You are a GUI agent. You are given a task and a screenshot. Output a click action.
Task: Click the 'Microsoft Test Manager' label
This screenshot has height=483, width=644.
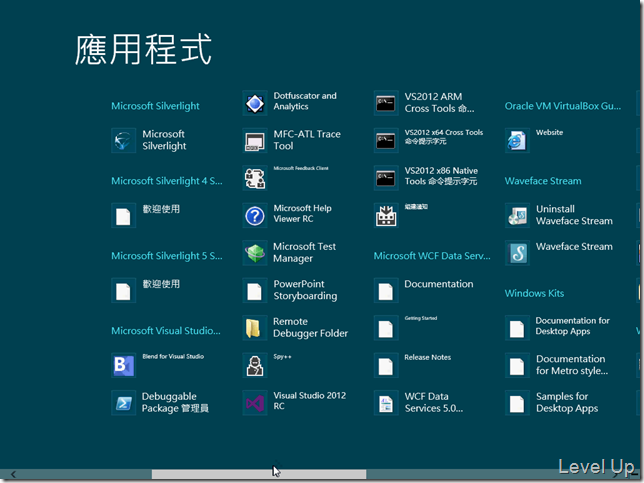coord(304,252)
